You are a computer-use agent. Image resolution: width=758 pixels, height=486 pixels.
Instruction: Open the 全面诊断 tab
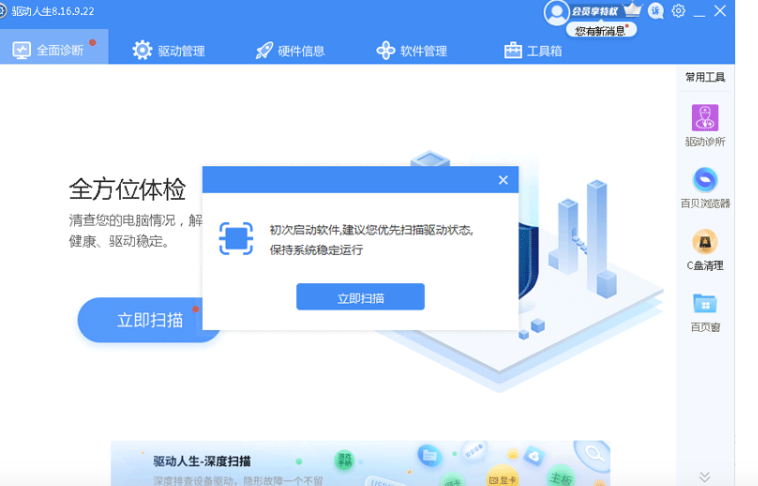click(53, 50)
